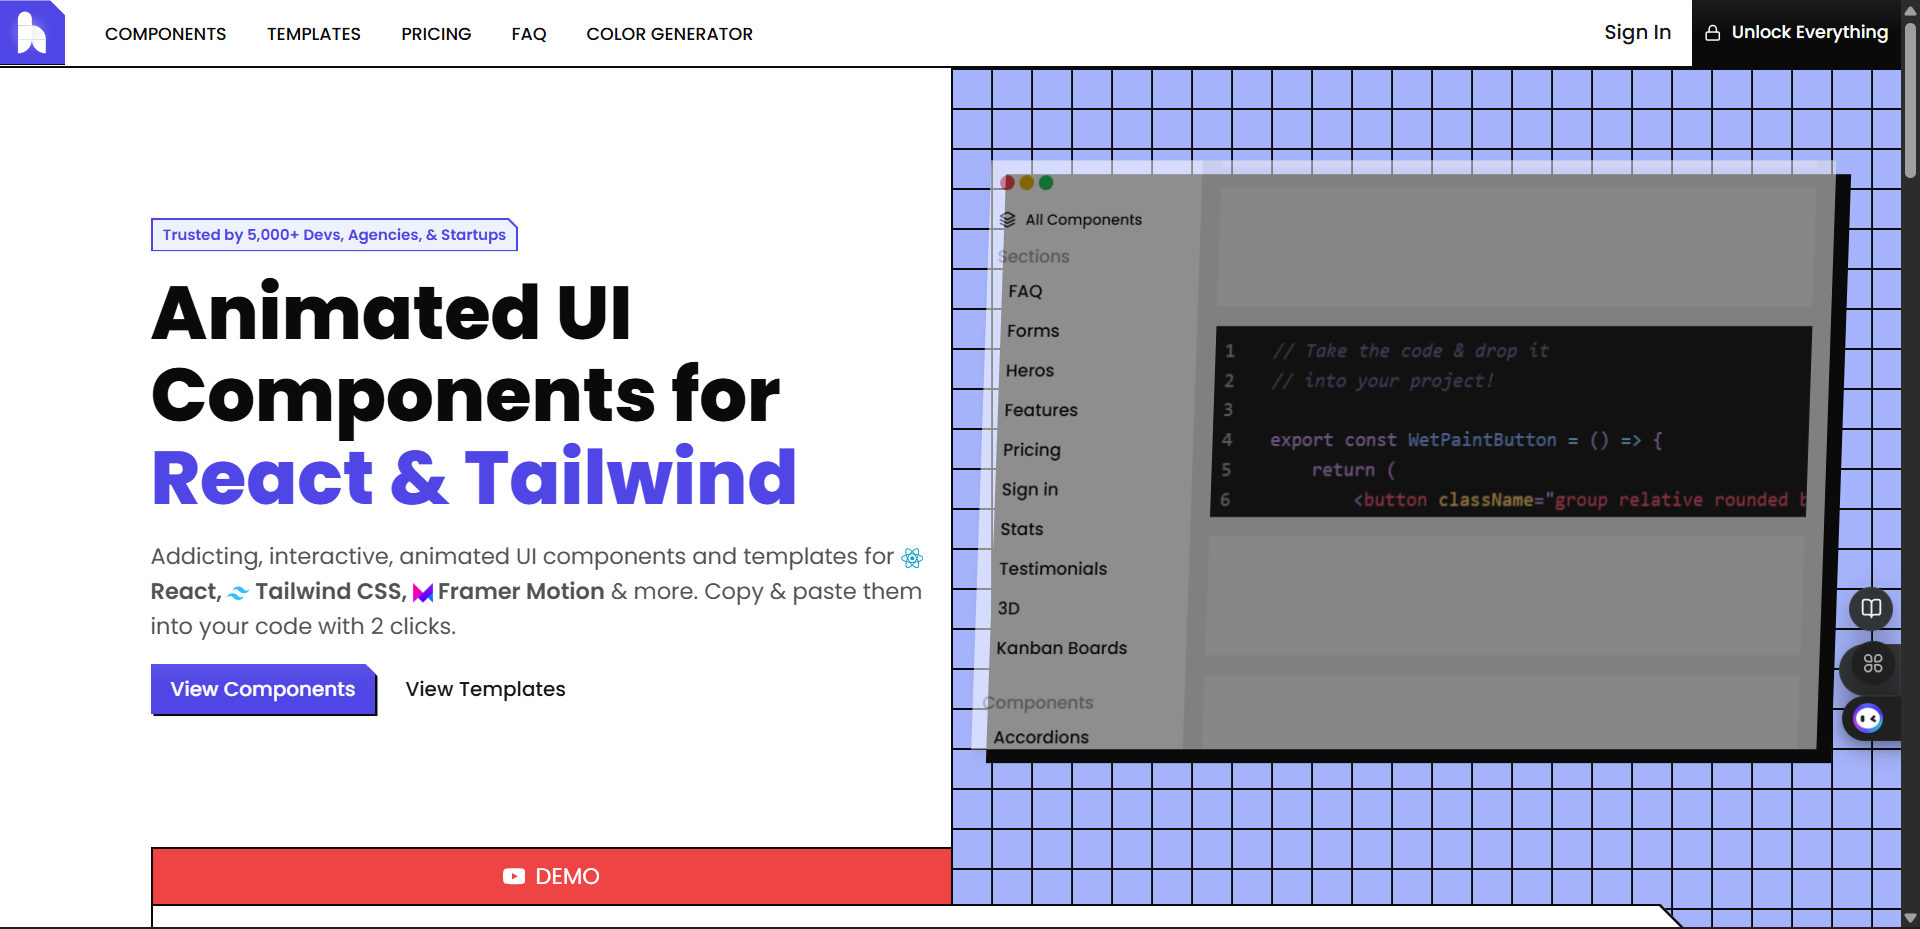
Task: Click the Hover logo in the top-left corner
Action: click(x=32, y=32)
